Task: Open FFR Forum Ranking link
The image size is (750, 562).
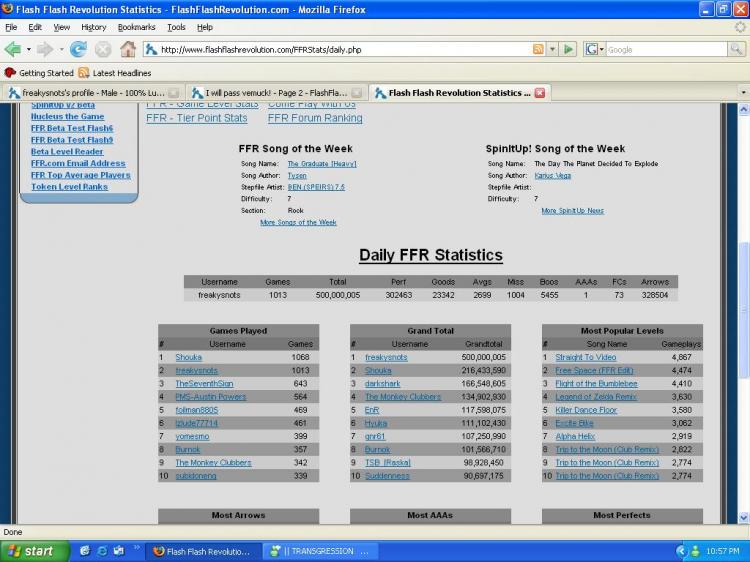Action: [315, 118]
